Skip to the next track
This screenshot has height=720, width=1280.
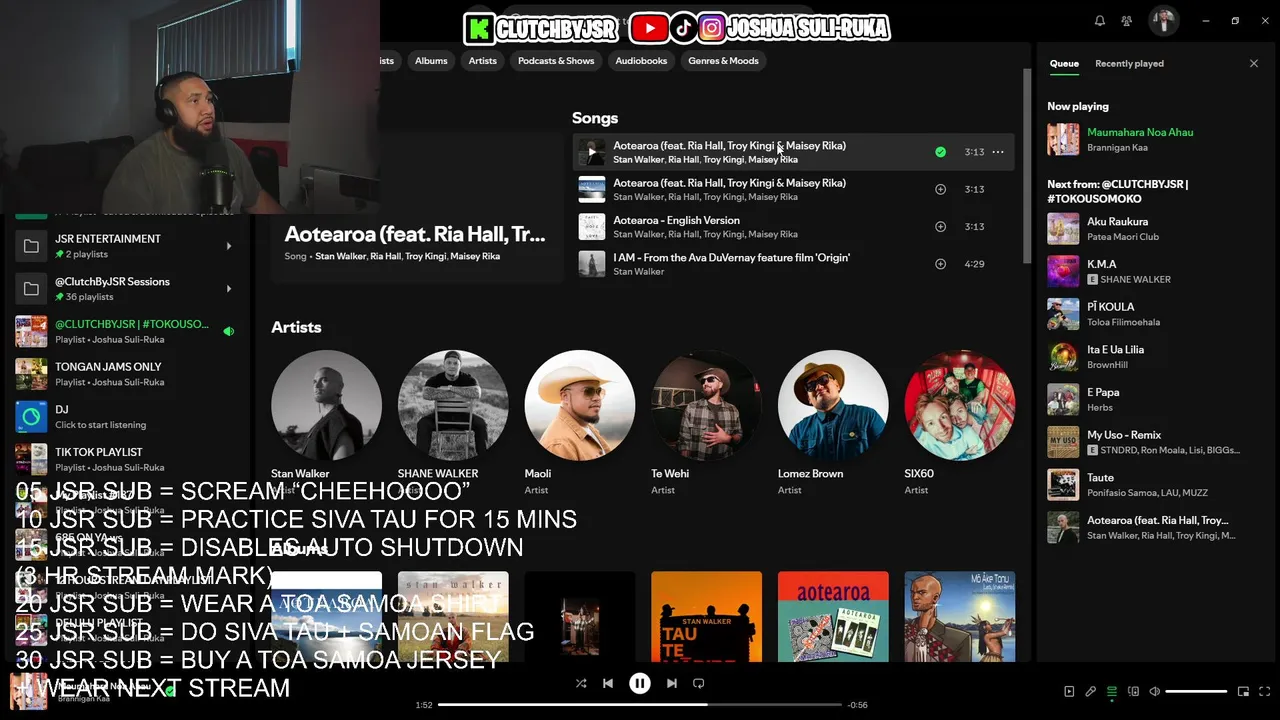[672, 684]
